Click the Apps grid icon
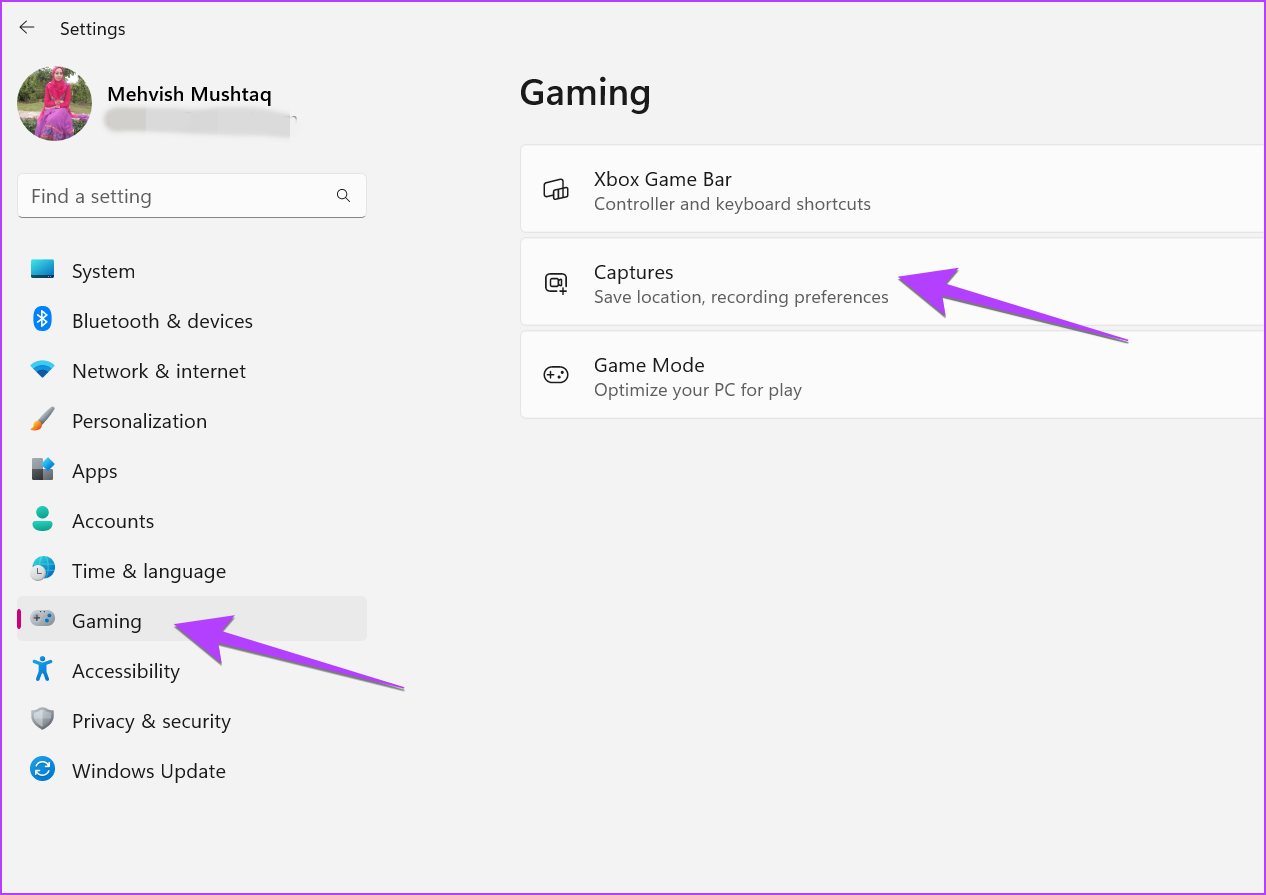This screenshot has width=1266, height=895. click(42, 470)
